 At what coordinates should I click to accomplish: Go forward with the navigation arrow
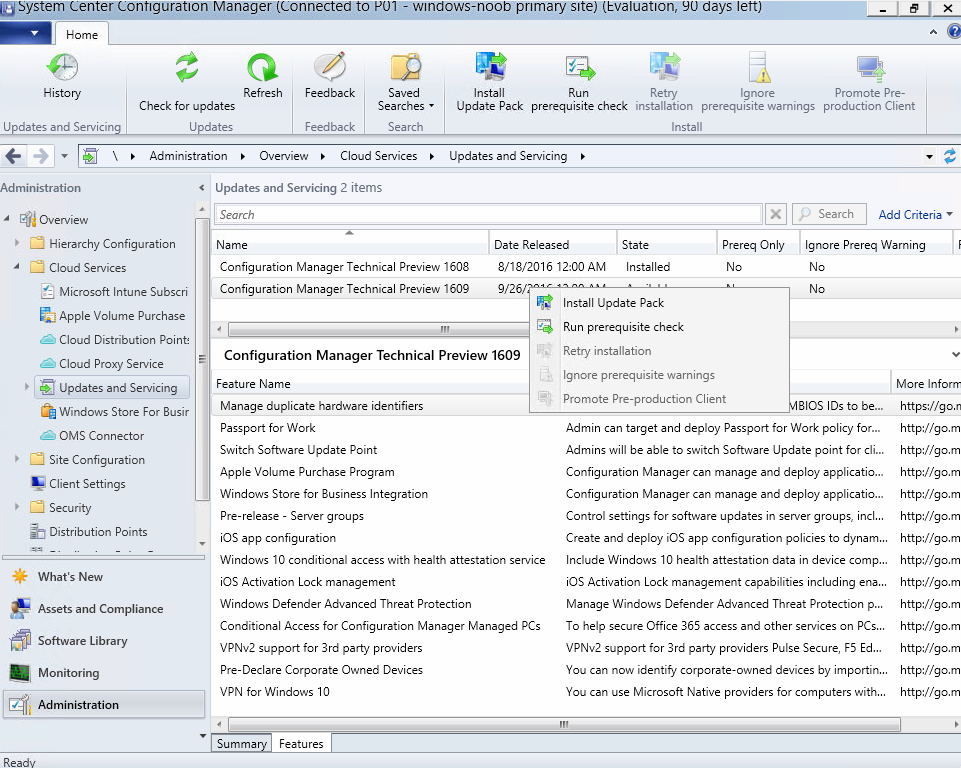pyautogui.click(x=40, y=156)
